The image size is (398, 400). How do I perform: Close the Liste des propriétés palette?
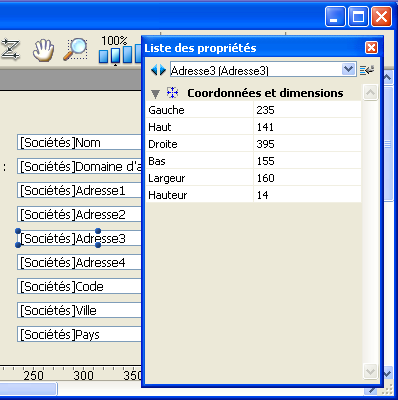click(371, 48)
